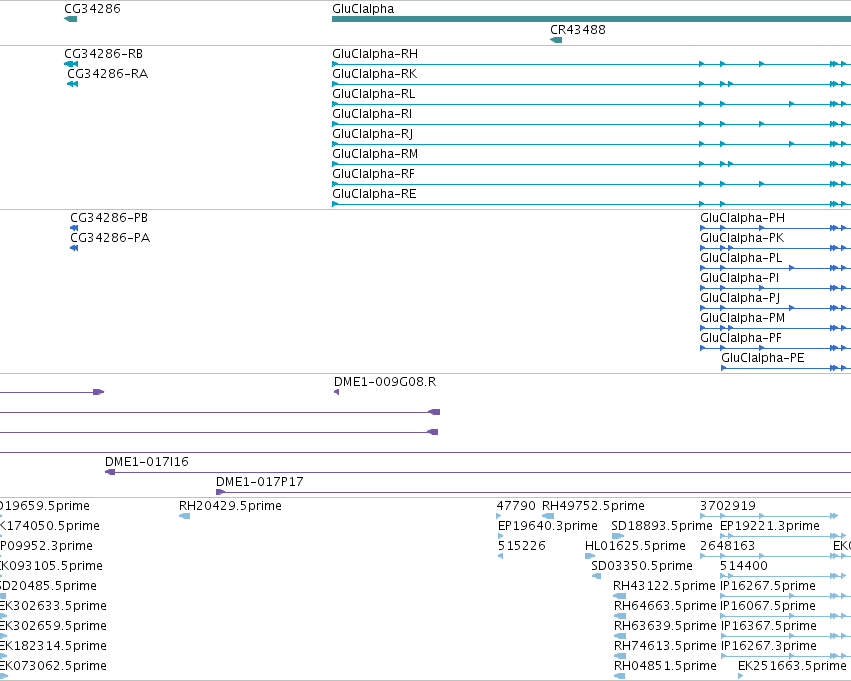Viewport: 851px width, 681px height.
Task: Select the RH64663.5prime EST label
Action: [x=665, y=606]
